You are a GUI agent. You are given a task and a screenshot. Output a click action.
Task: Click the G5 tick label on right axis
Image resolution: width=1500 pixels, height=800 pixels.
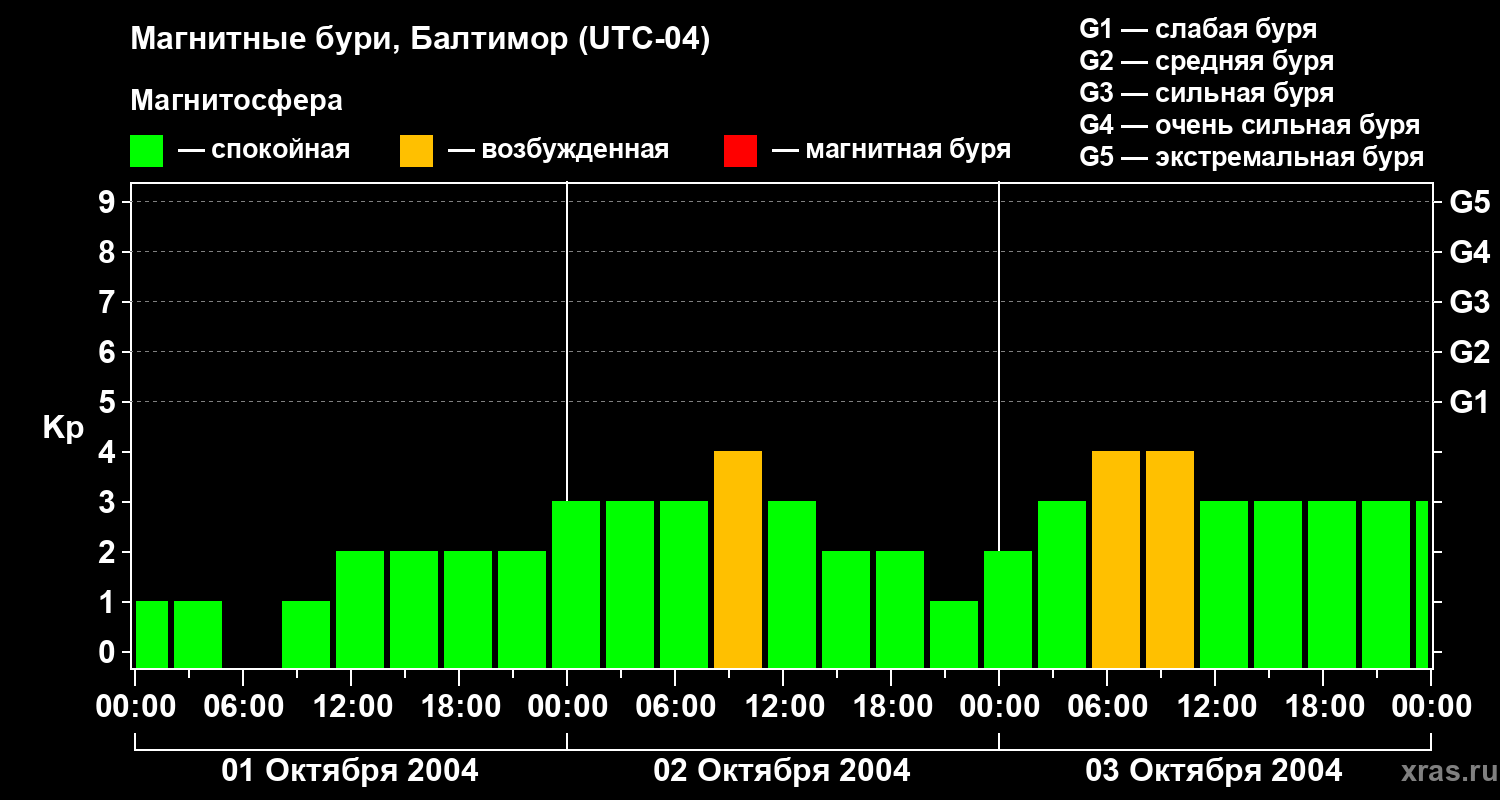coord(1470,202)
